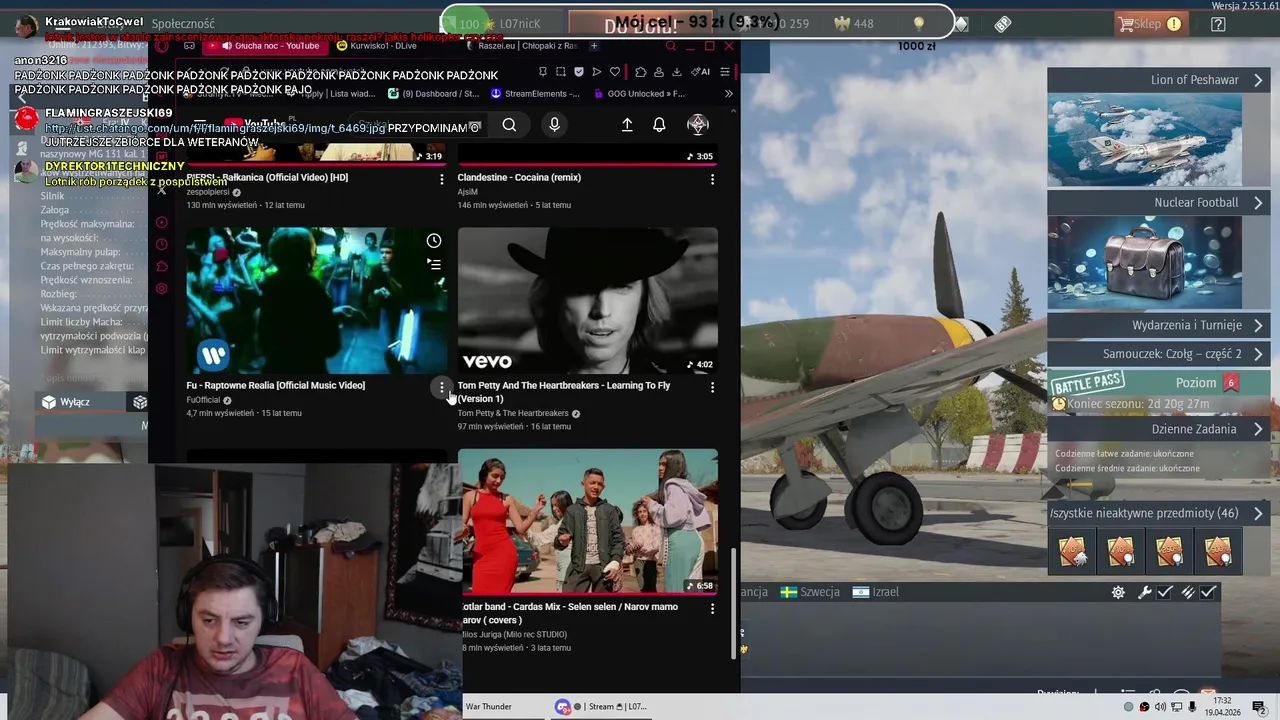
Task: Switch to Raszei.eu browser tab
Action: point(522,46)
